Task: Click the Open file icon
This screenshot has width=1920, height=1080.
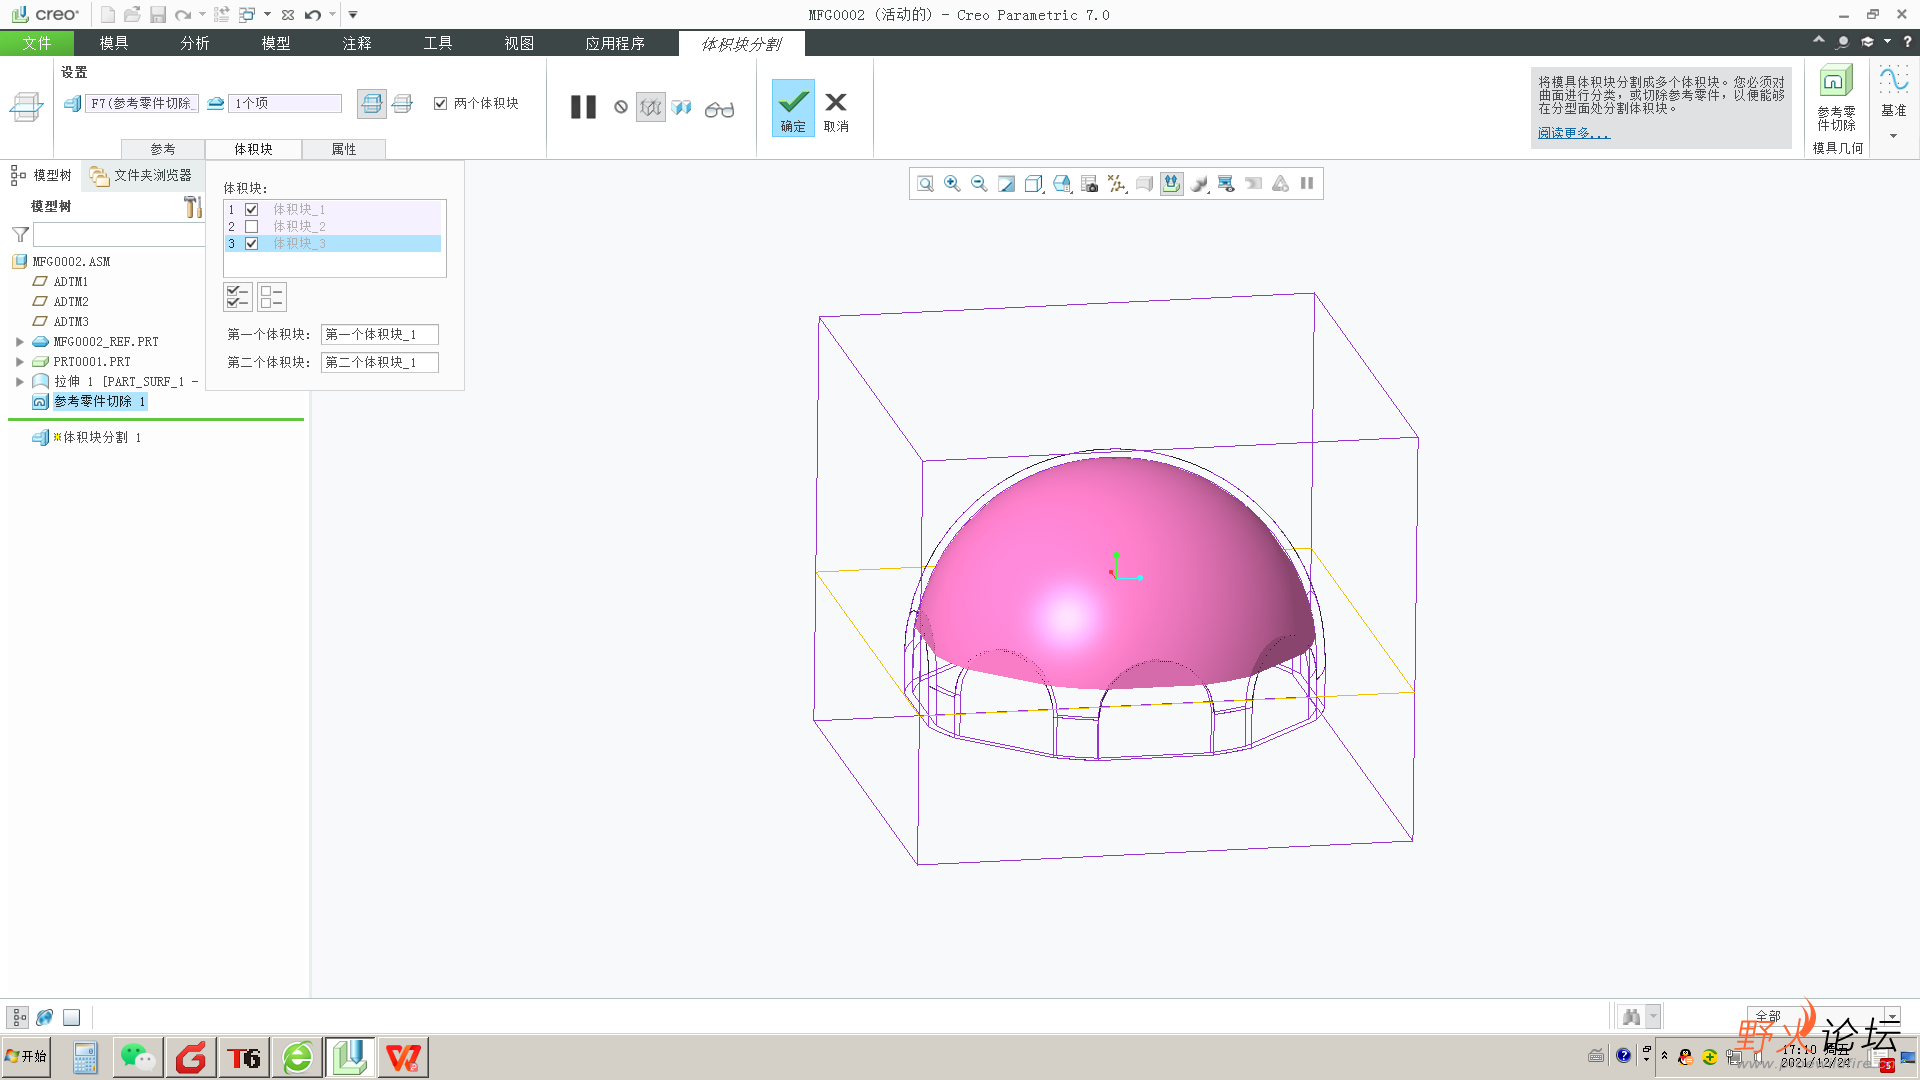Action: 132,15
